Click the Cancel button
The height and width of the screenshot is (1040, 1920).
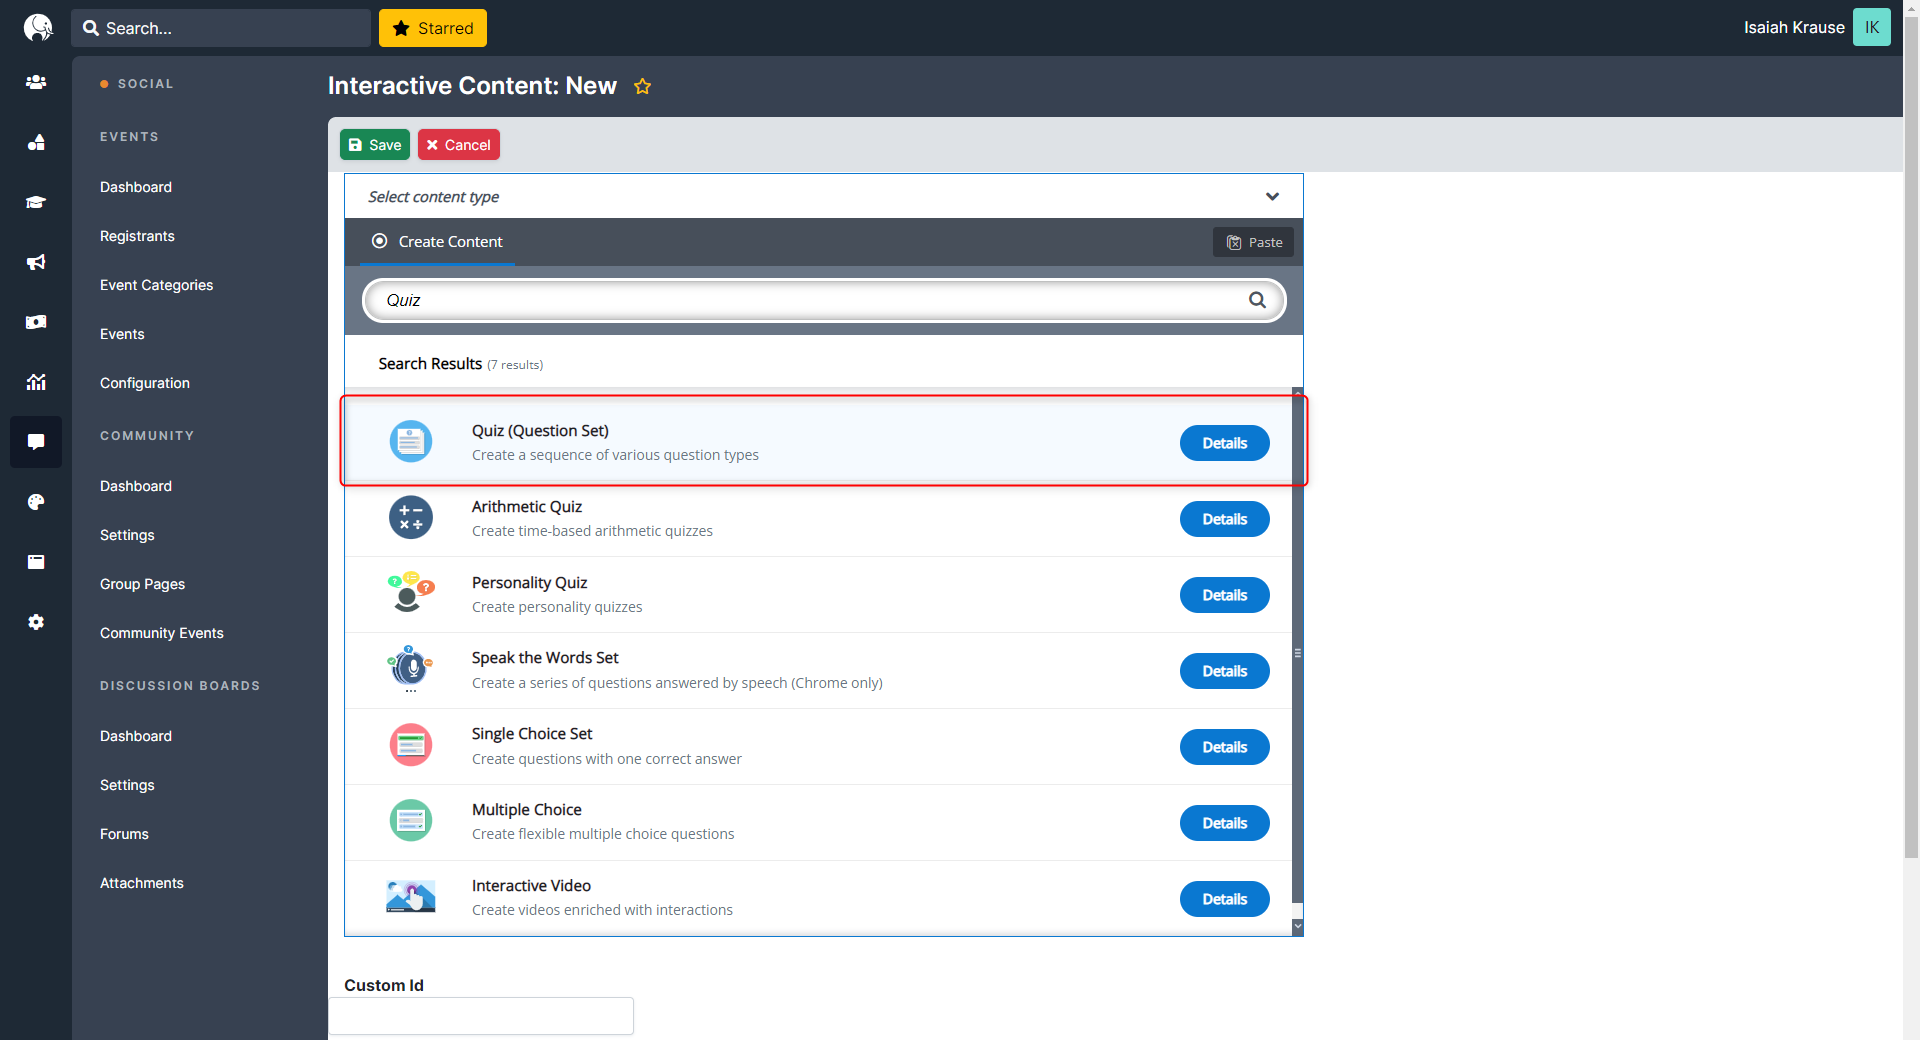459,145
